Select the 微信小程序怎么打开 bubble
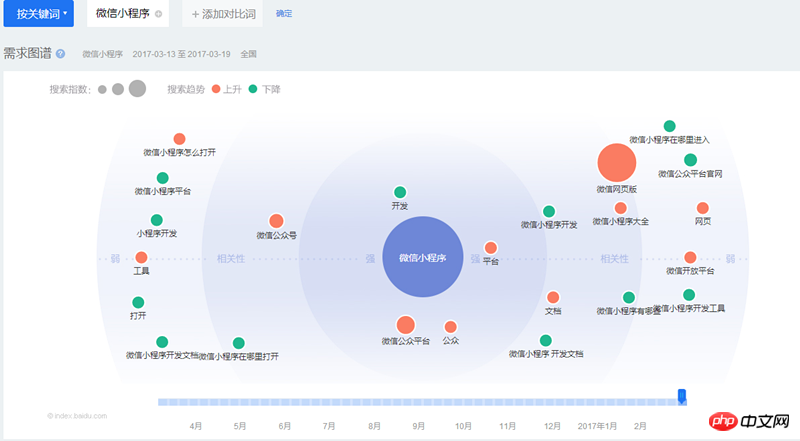This screenshot has height=441, width=800. pyautogui.click(x=179, y=139)
